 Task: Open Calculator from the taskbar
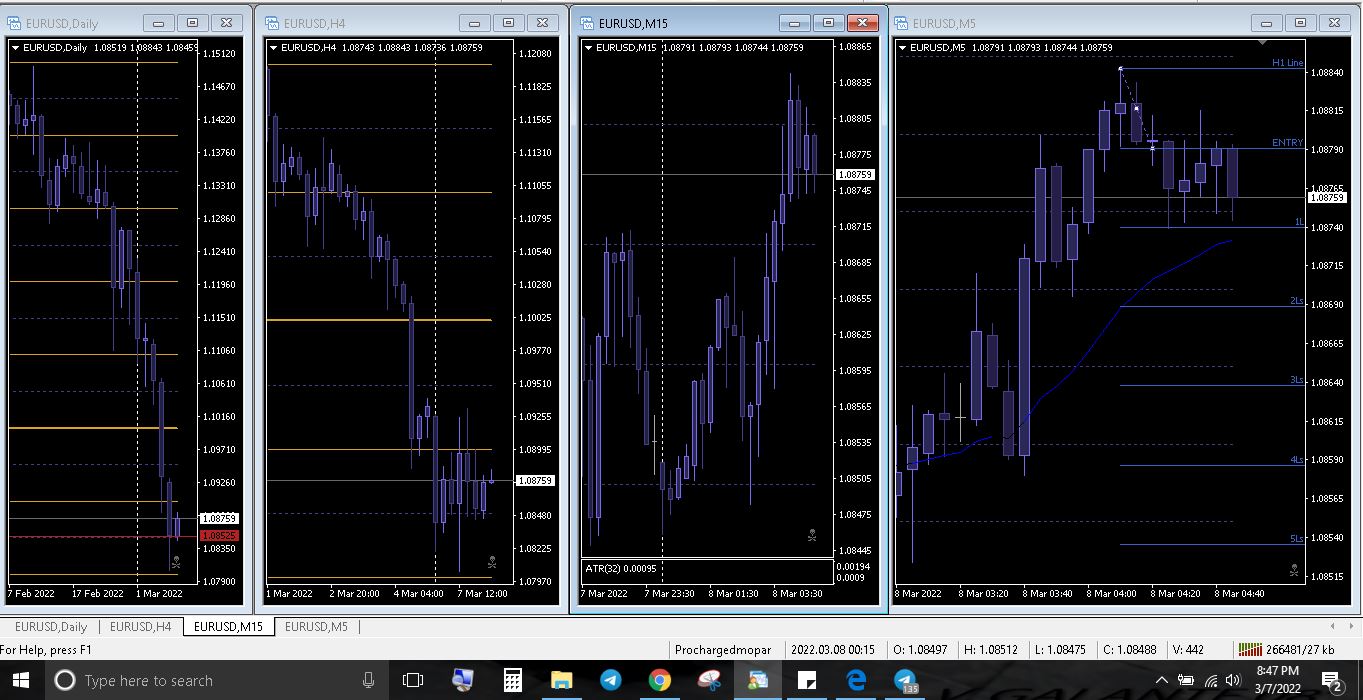click(x=512, y=680)
